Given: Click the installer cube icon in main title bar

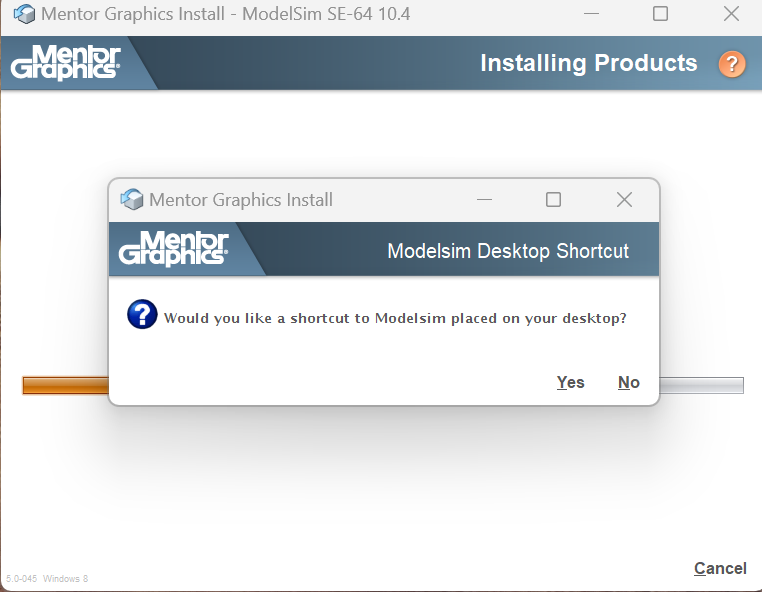Looking at the screenshot, I should (24, 14).
